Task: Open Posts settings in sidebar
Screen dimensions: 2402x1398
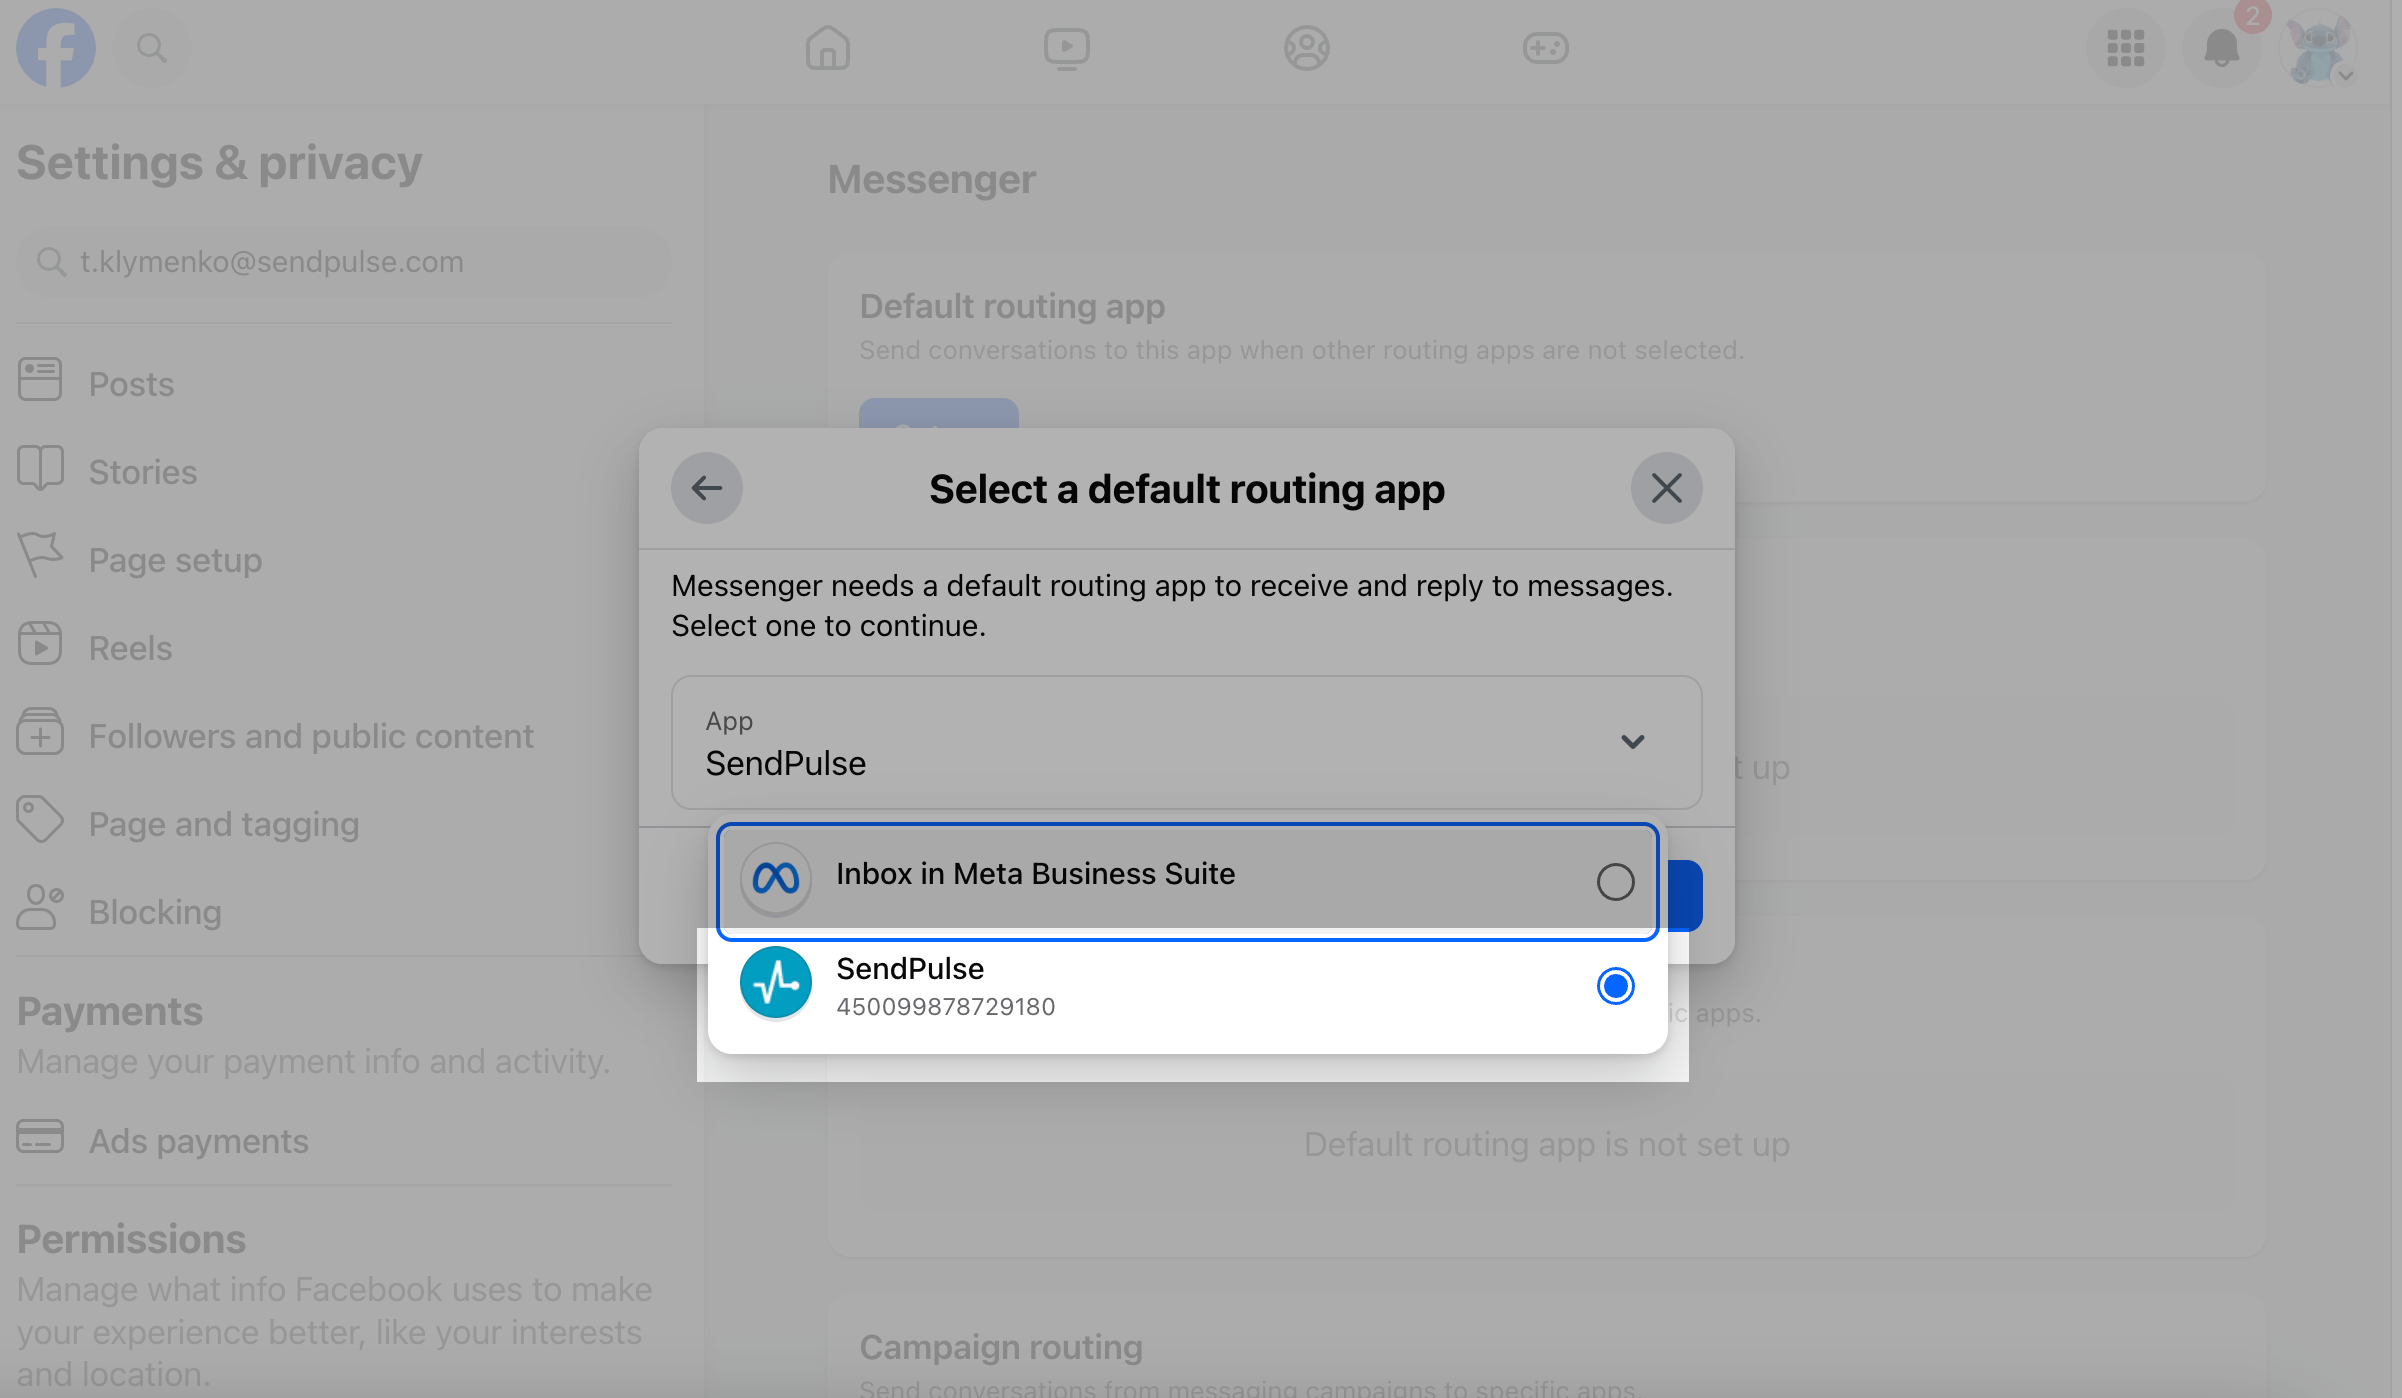Action: click(131, 383)
